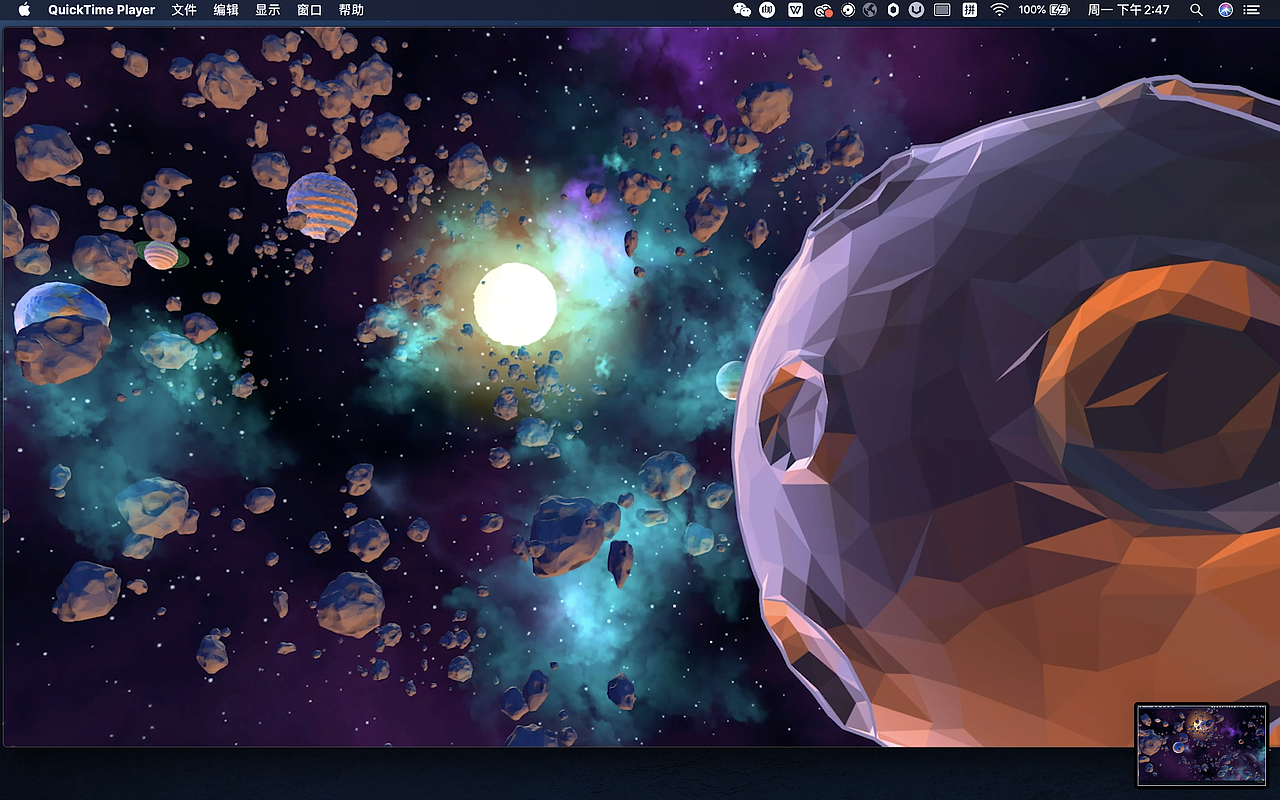Click the circular disc icon in menu bar
This screenshot has width=1280, height=800.
coord(848,10)
